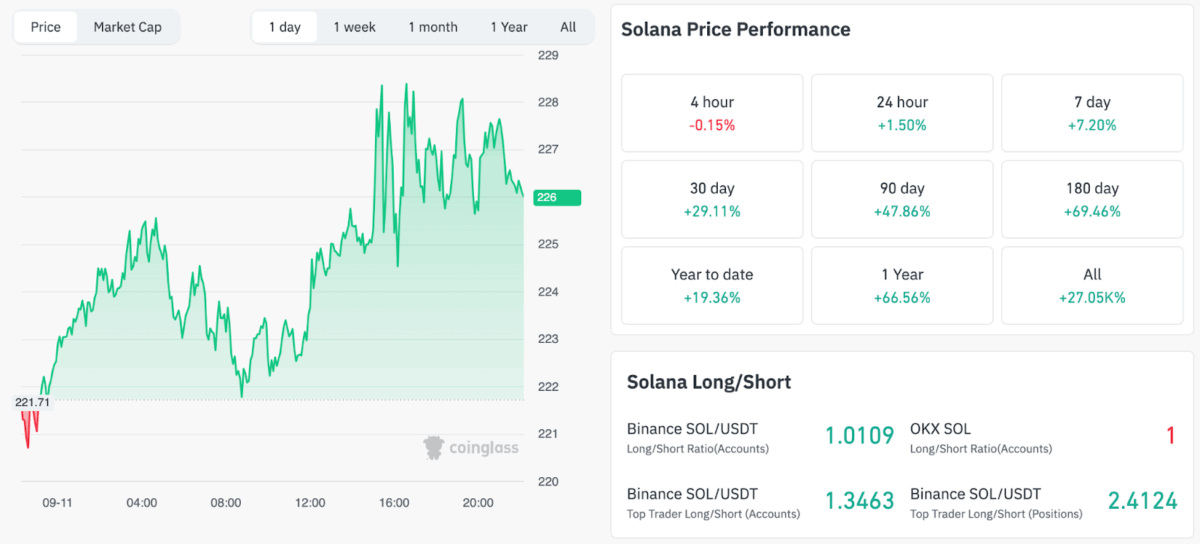Click the +19.36% year to date change

pyautogui.click(x=712, y=297)
